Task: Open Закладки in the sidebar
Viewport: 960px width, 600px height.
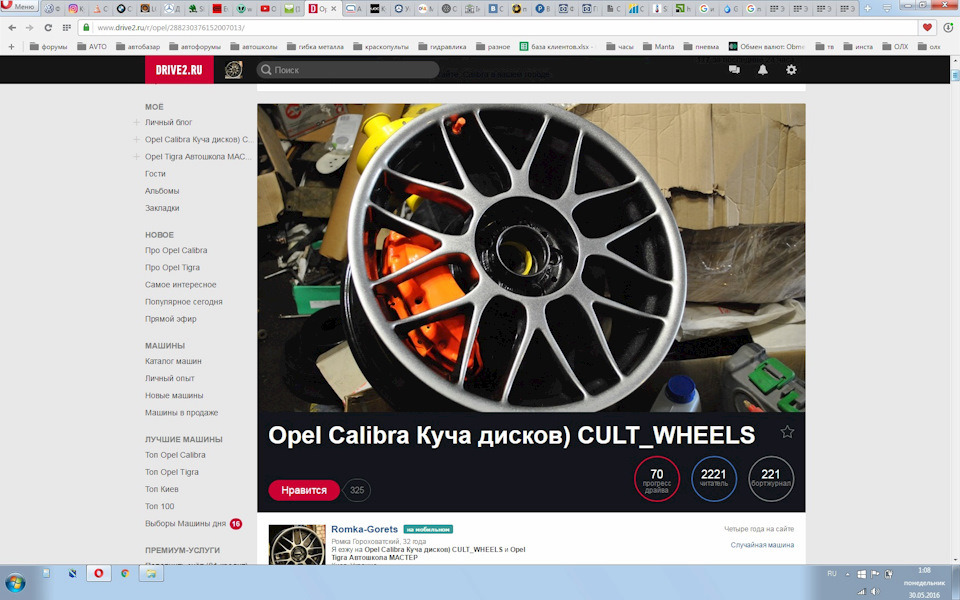Action: [x=162, y=208]
